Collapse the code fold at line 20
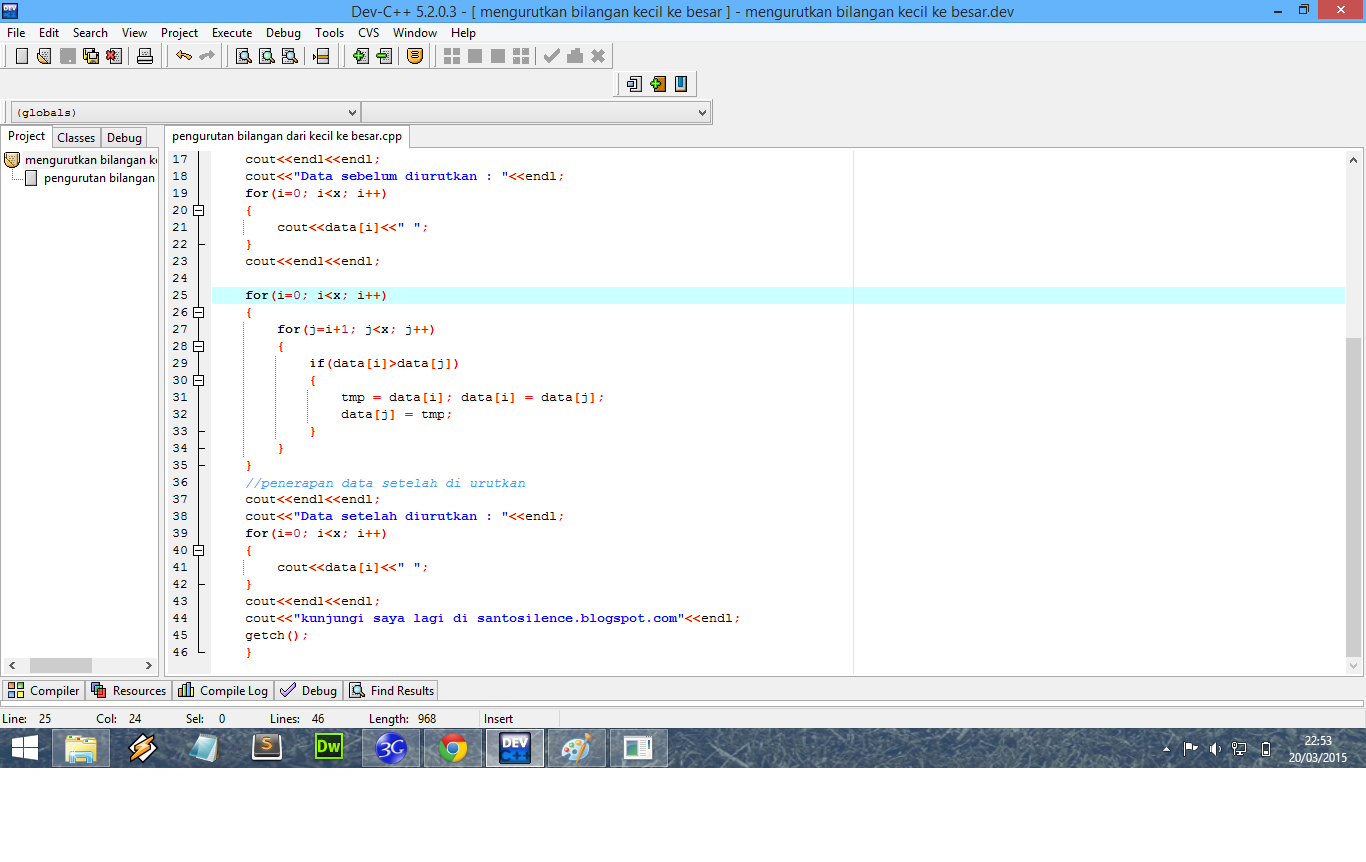1366x862 pixels. click(x=198, y=210)
